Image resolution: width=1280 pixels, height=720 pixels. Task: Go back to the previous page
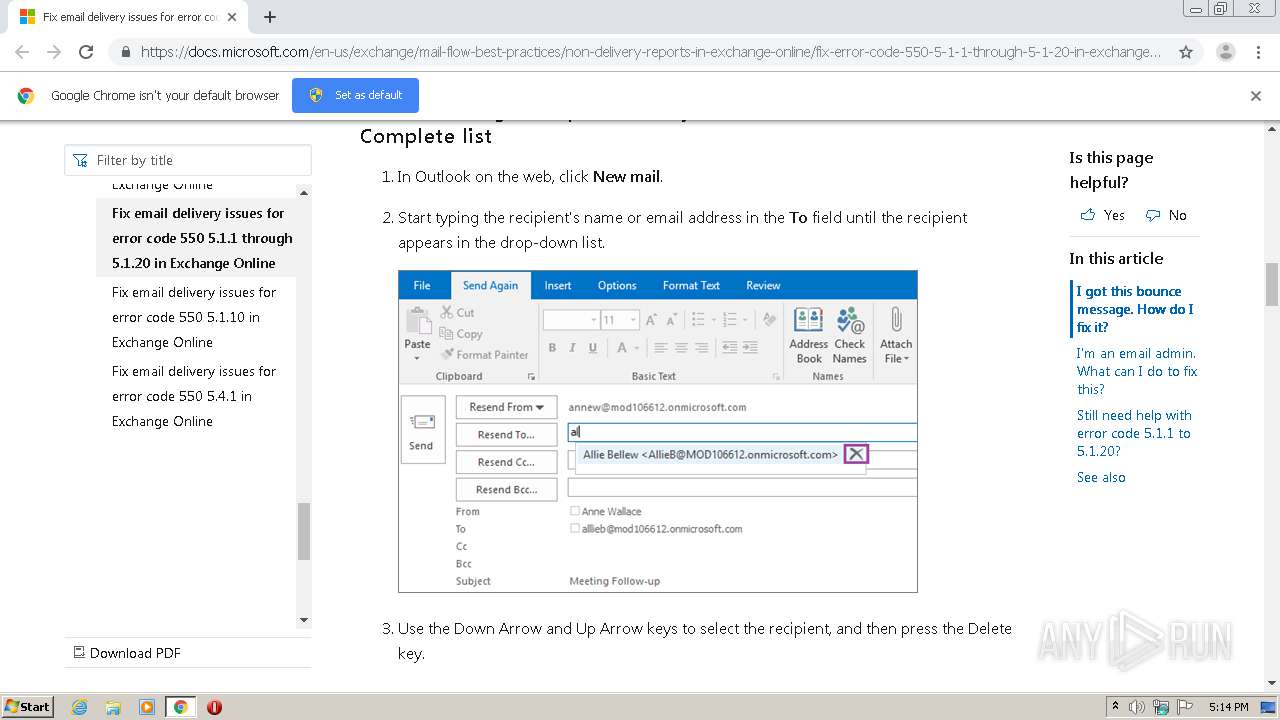click(22, 52)
